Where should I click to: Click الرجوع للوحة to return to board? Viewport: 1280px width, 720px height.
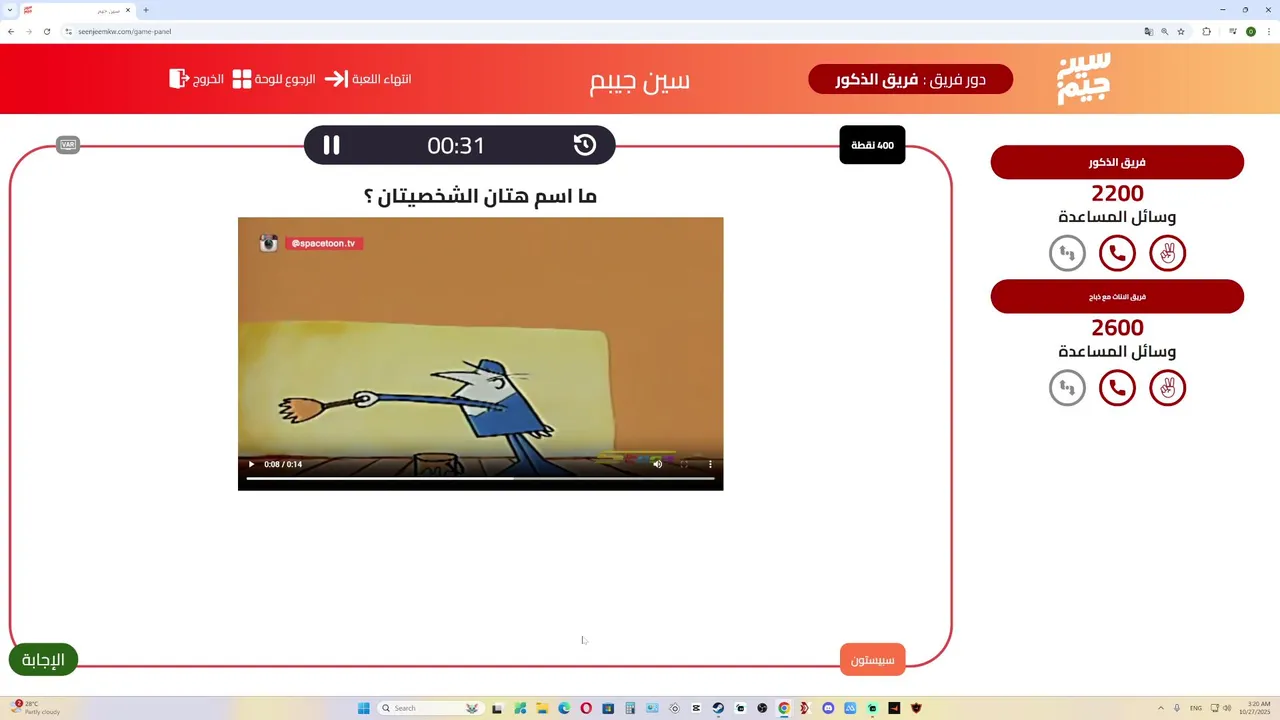click(x=274, y=79)
